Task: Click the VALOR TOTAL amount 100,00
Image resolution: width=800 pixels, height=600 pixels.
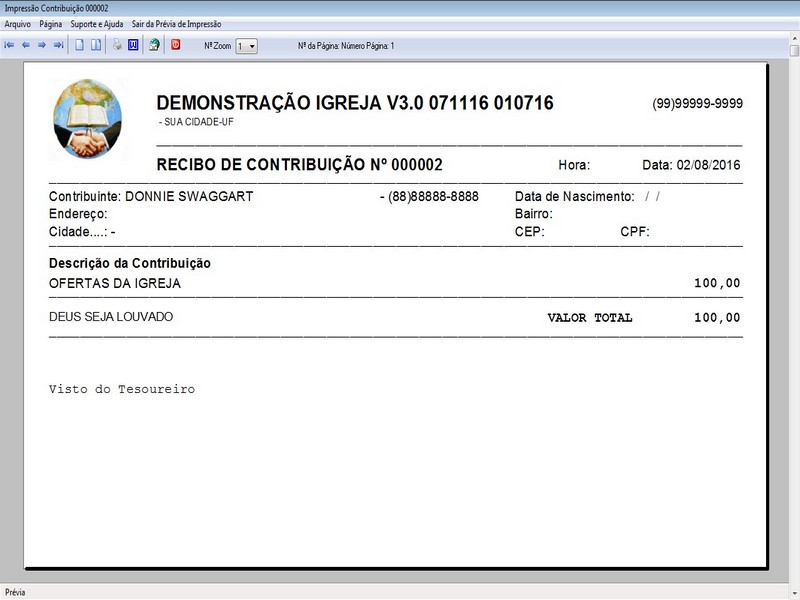Action: tap(717, 318)
